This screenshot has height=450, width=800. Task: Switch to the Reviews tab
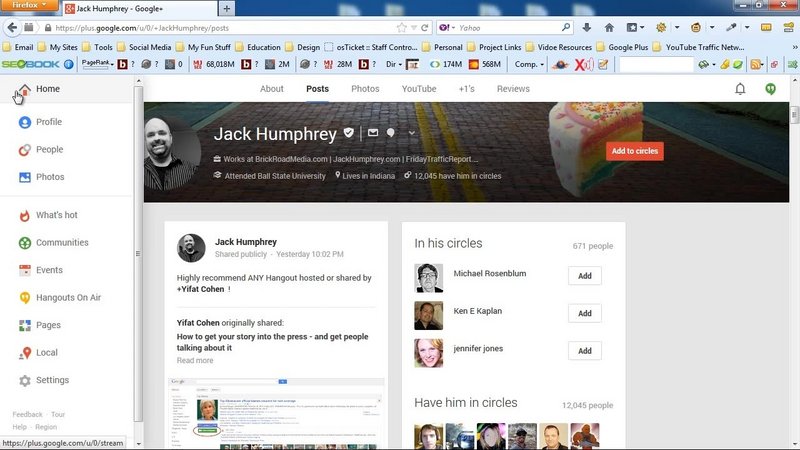point(513,89)
